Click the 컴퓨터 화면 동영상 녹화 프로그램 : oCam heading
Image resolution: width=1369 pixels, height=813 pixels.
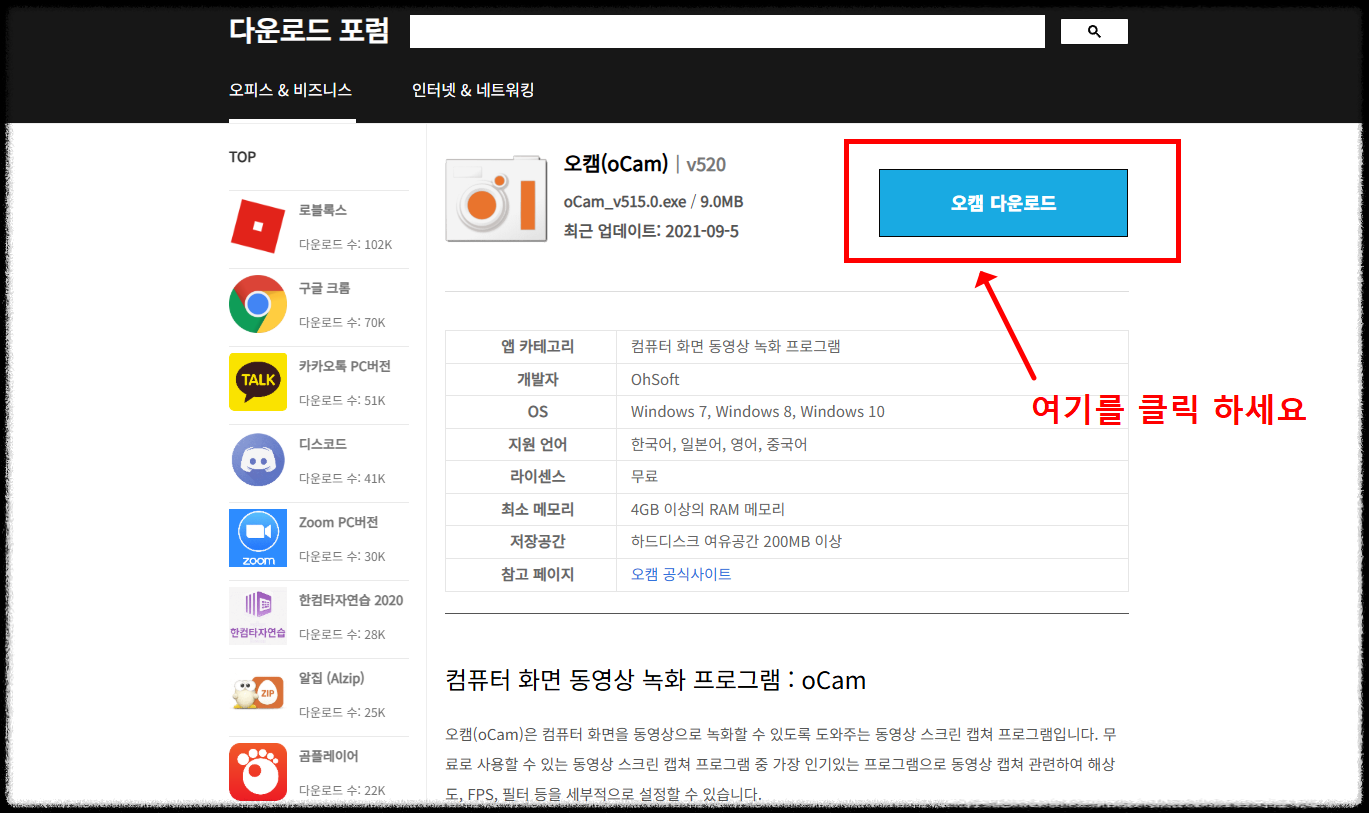(656, 681)
